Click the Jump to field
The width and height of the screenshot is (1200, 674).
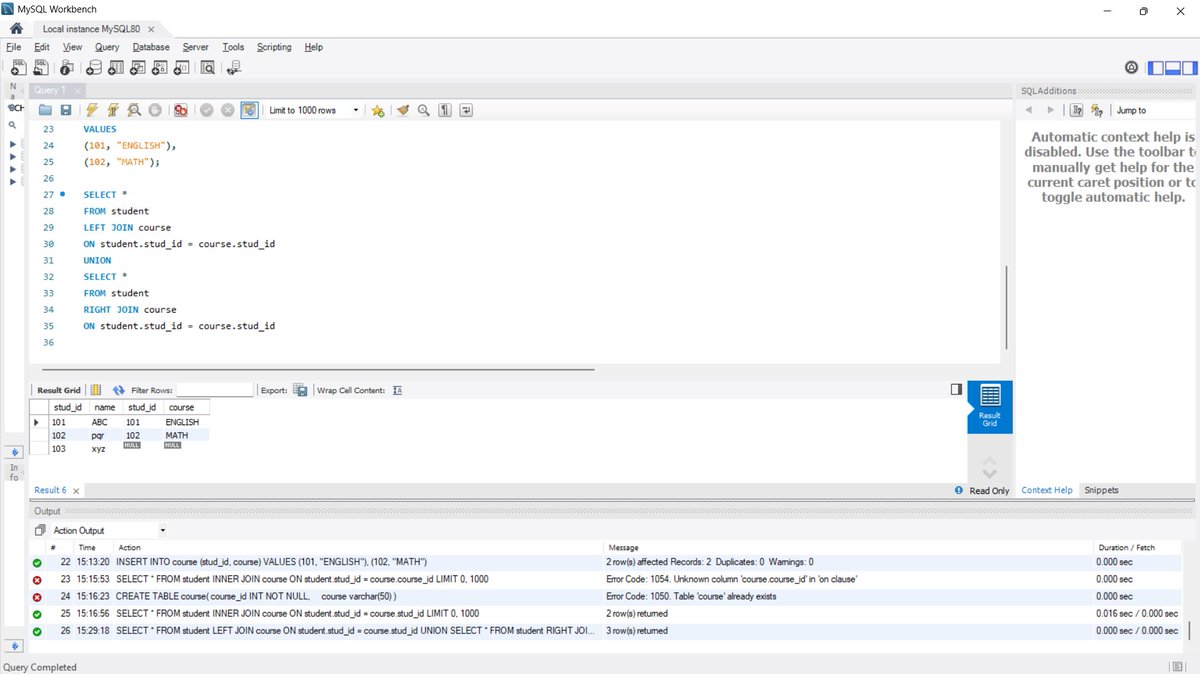pyautogui.click(x=1154, y=110)
